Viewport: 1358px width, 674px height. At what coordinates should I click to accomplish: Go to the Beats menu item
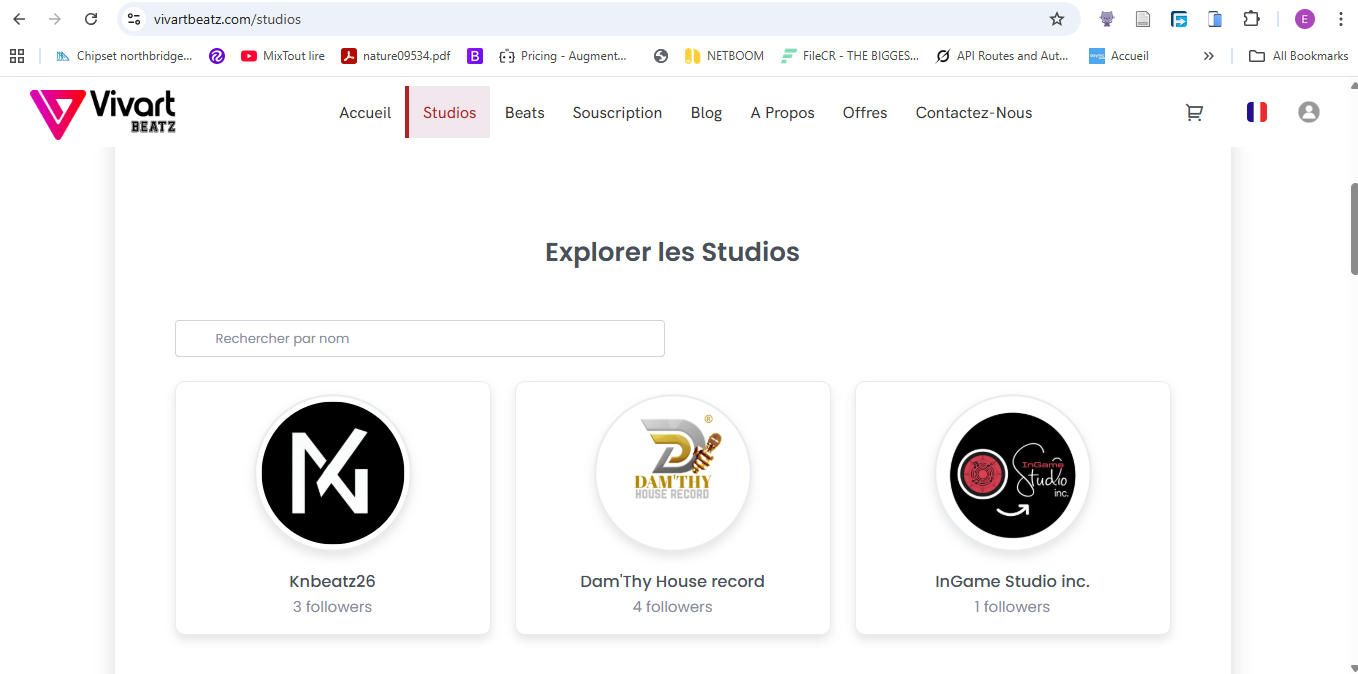click(x=524, y=113)
